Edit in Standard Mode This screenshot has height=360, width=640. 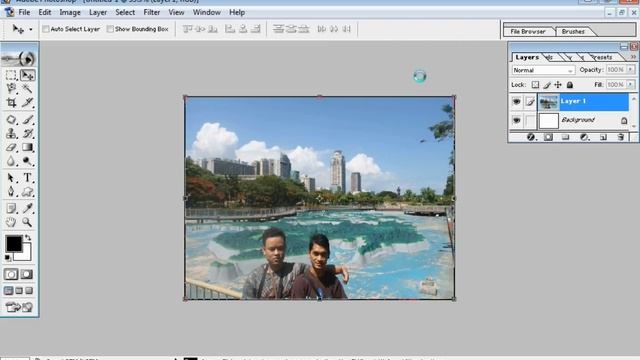tap(11, 274)
